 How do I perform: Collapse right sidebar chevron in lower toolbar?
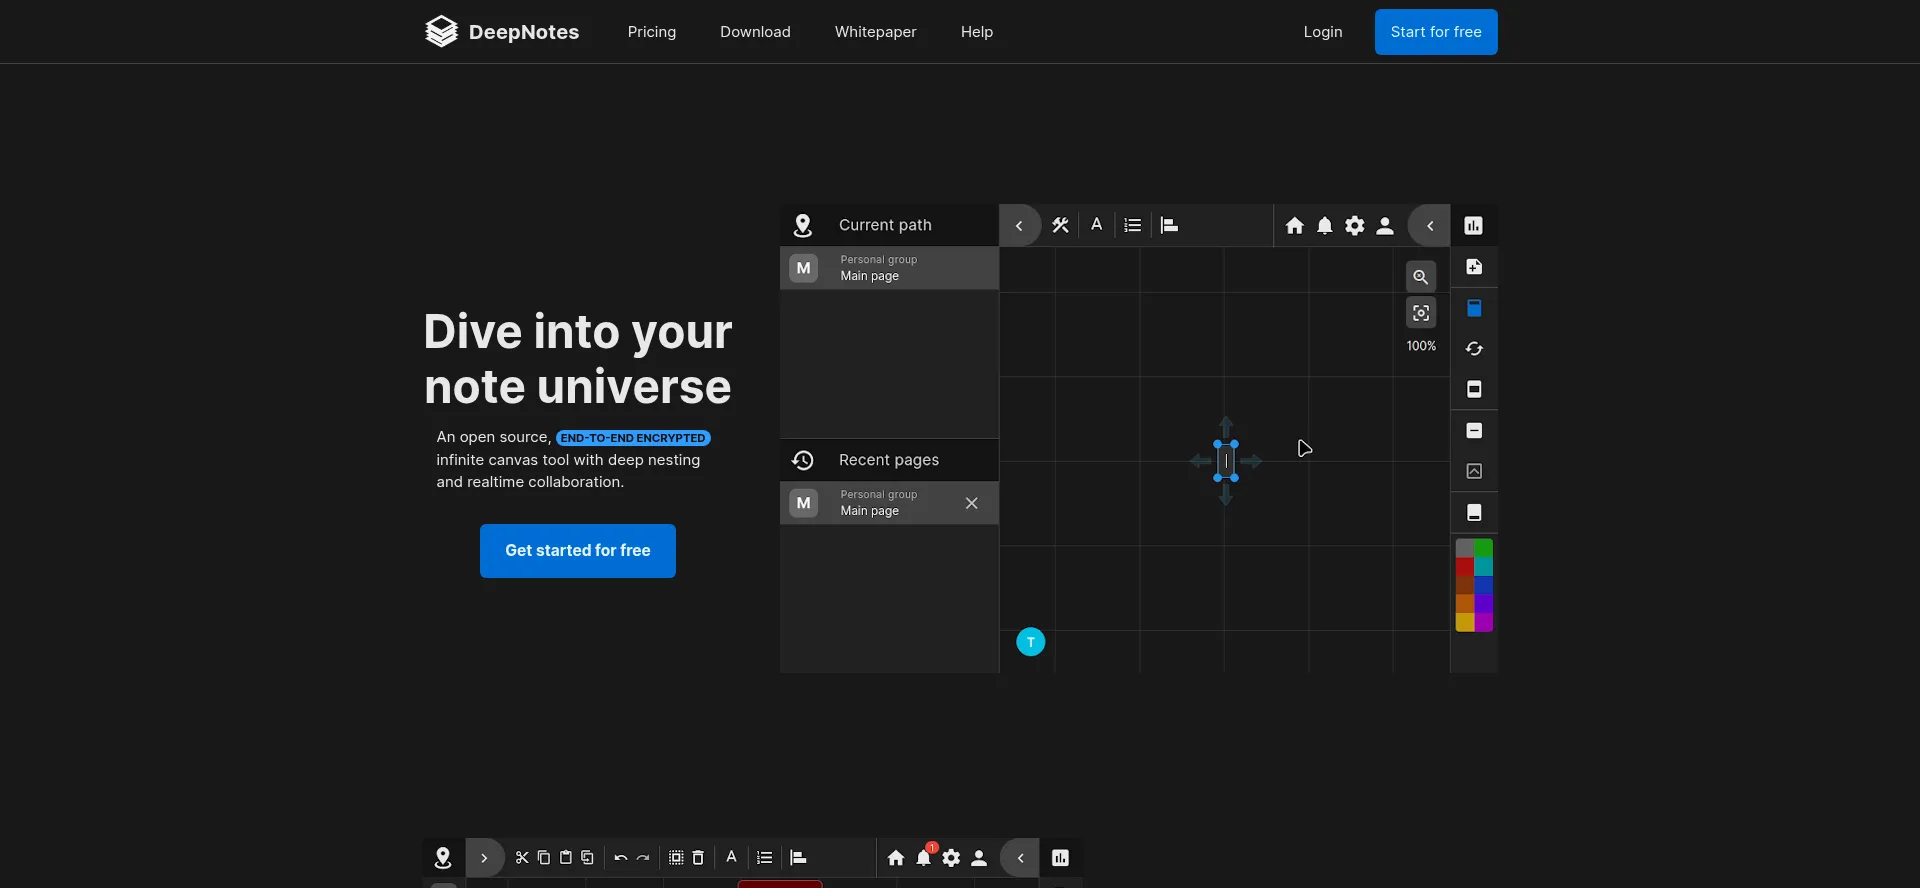pos(1020,858)
